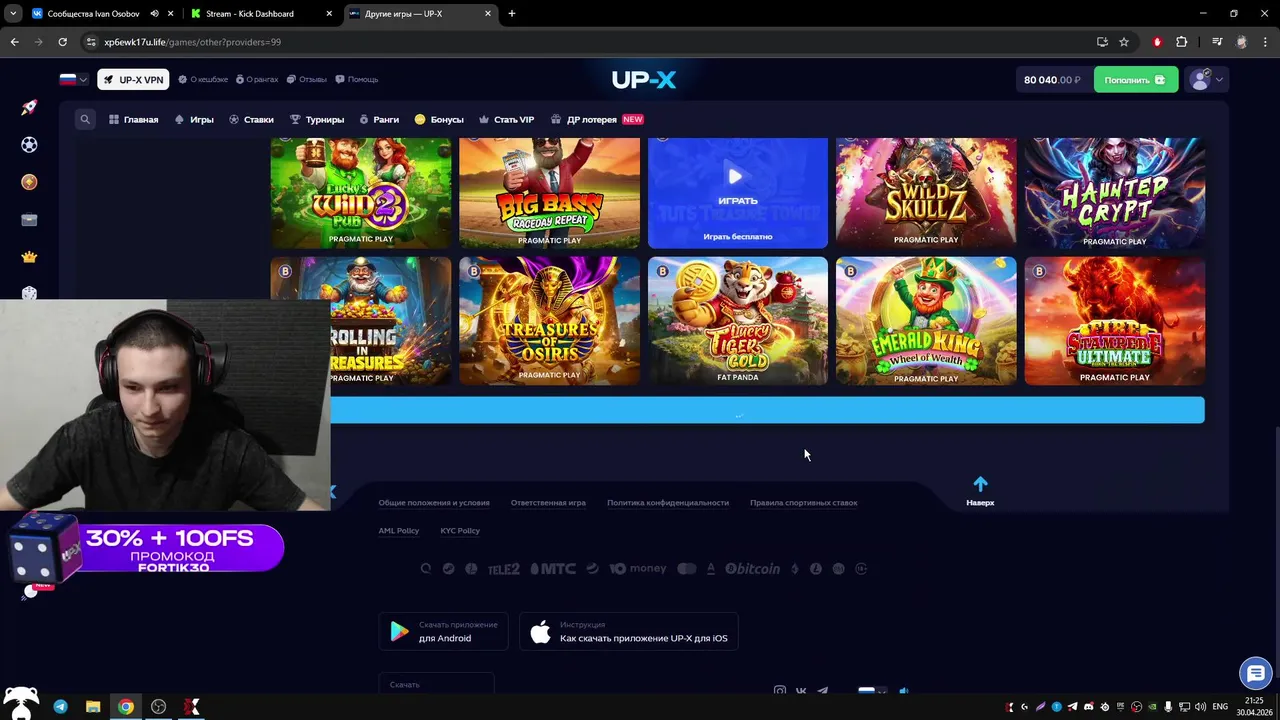Open the search icon in site navigation
1280x720 pixels.
85,119
